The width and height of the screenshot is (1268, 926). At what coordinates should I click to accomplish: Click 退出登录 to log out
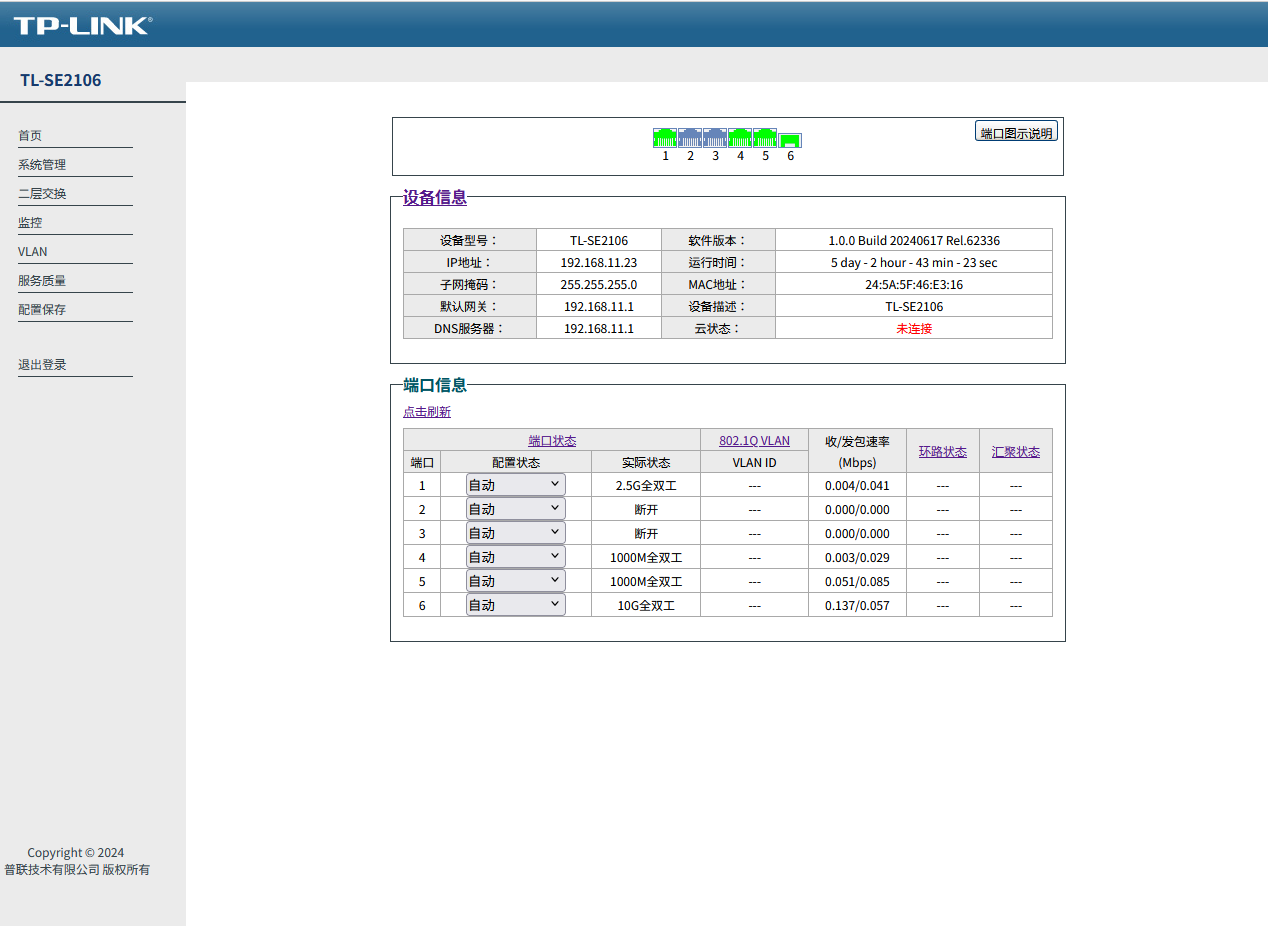(42, 364)
